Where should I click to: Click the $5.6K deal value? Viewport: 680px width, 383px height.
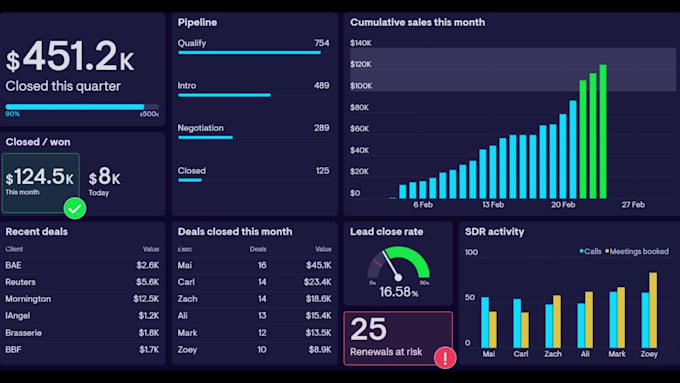click(x=147, y=282)
